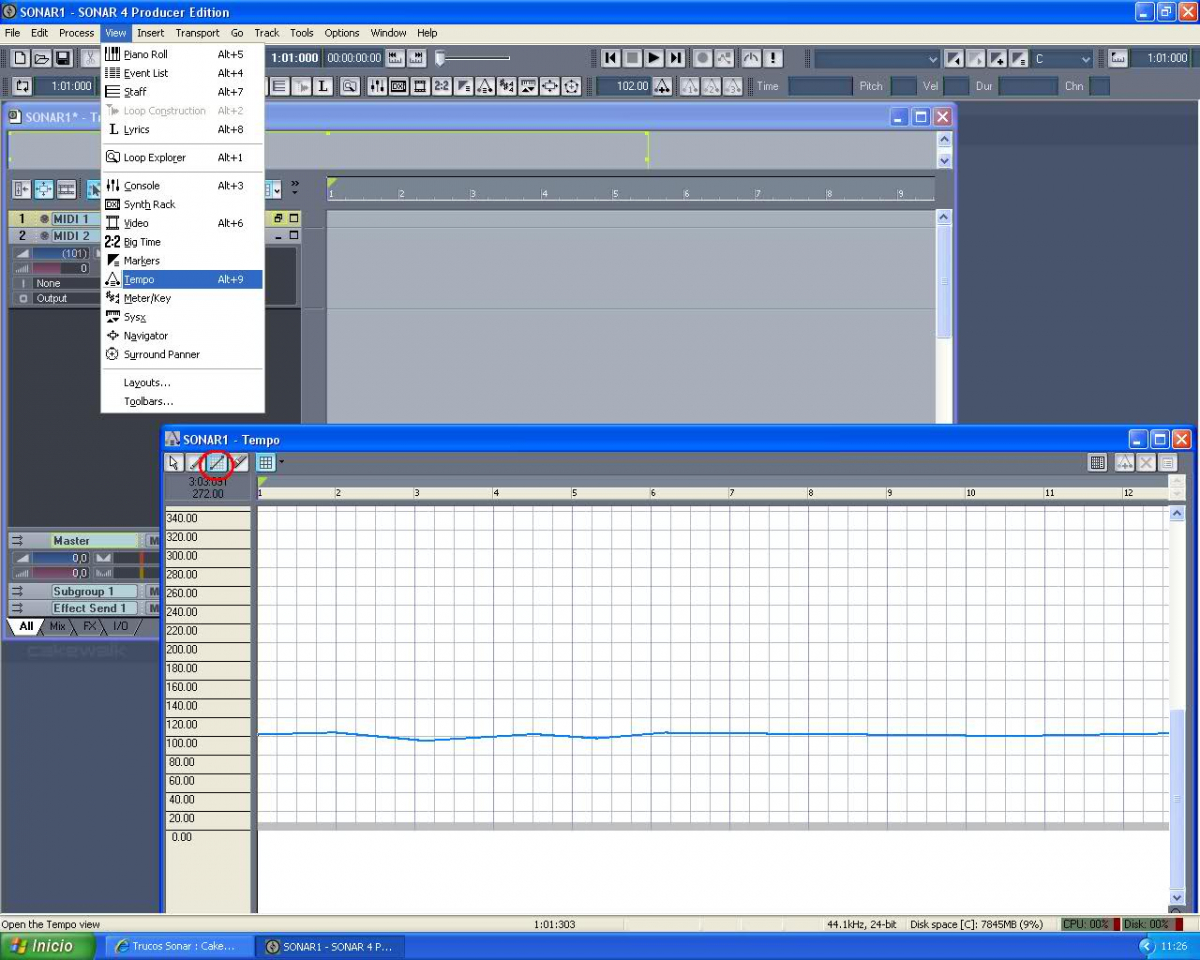
Task: Toggle the loop on/off button
Action: pos(22,86)
